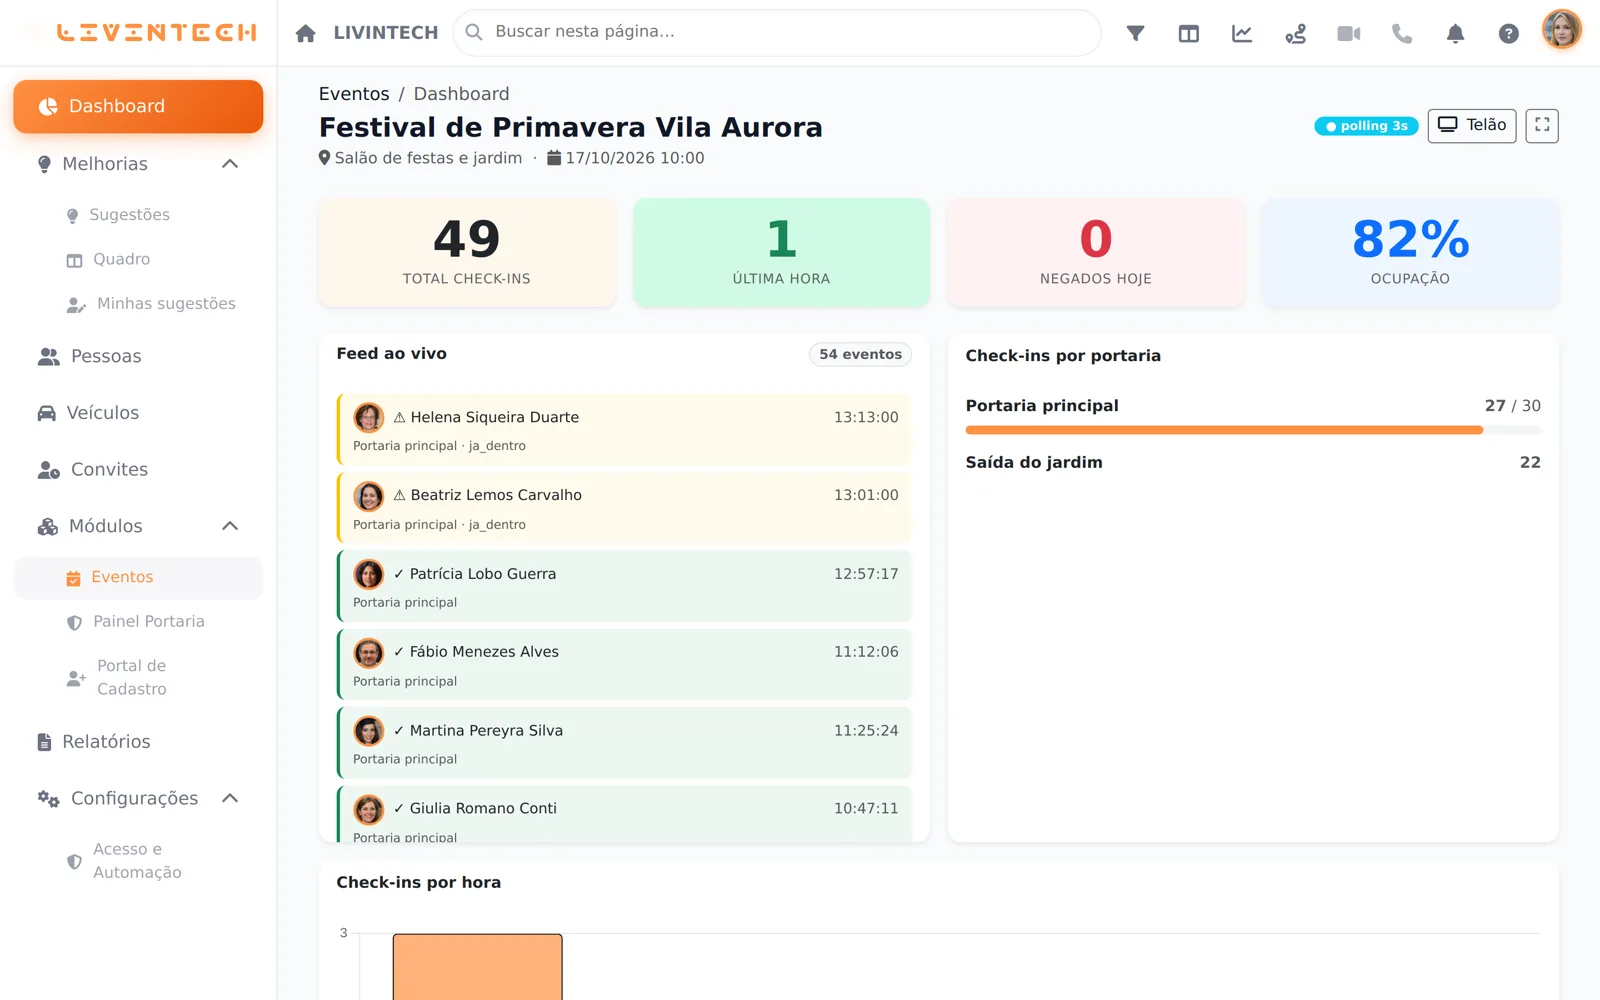The height and width of the screenshot is (1000, 1600).
Task: Collapse the Módulos section chevron
Action: pyautogui.click(x=230, y=526)
